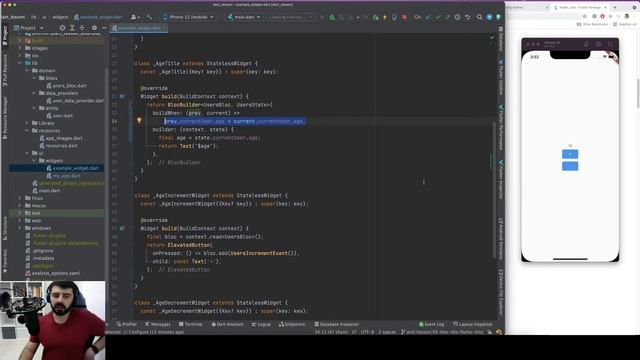Viewport: 640px width, 360px height.
Task: Open the Dart Analysis tool window tab
Action: (227, 324)
